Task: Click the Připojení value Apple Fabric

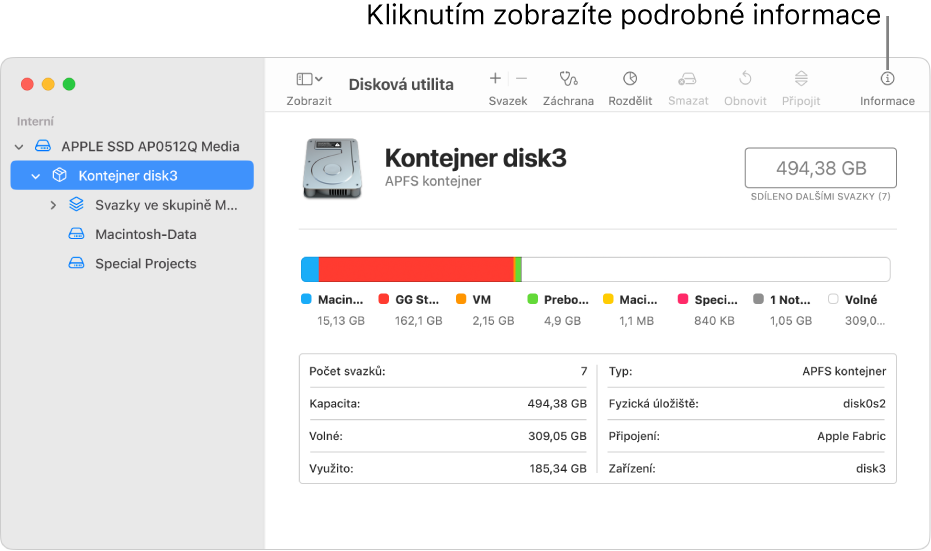Action: point(851,436)
